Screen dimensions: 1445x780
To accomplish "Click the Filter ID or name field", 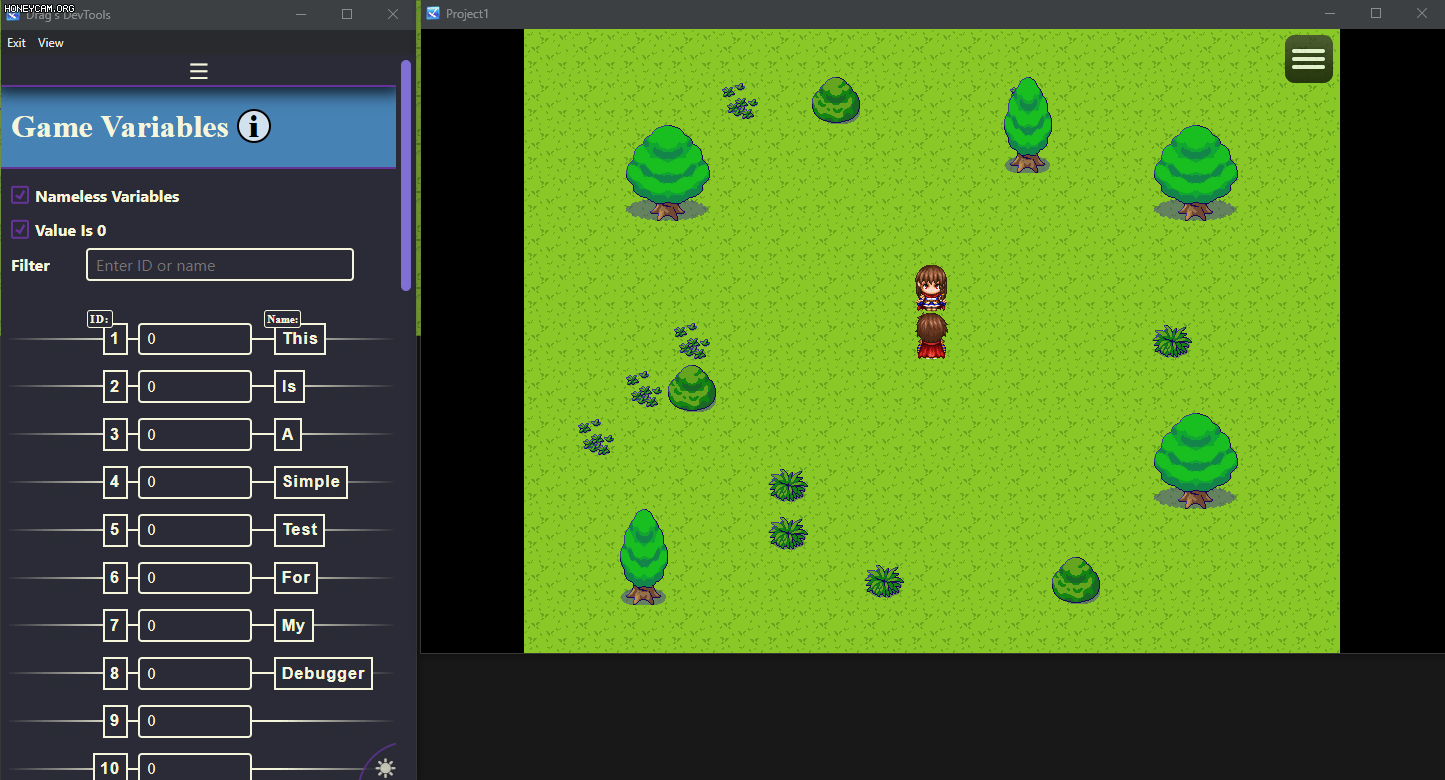I will click(220, 265).
